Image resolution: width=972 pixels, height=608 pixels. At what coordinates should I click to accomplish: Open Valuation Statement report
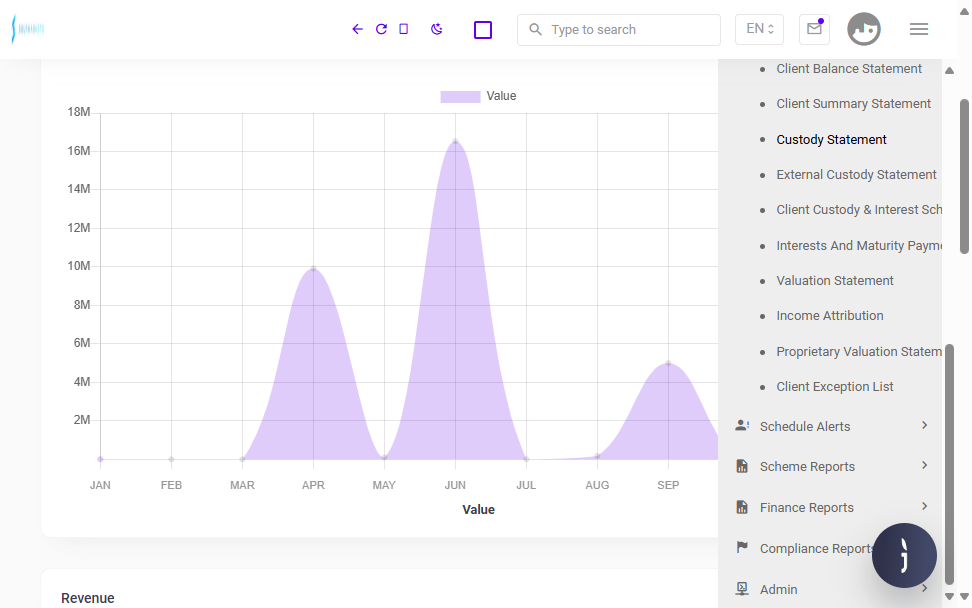point(835,281)
